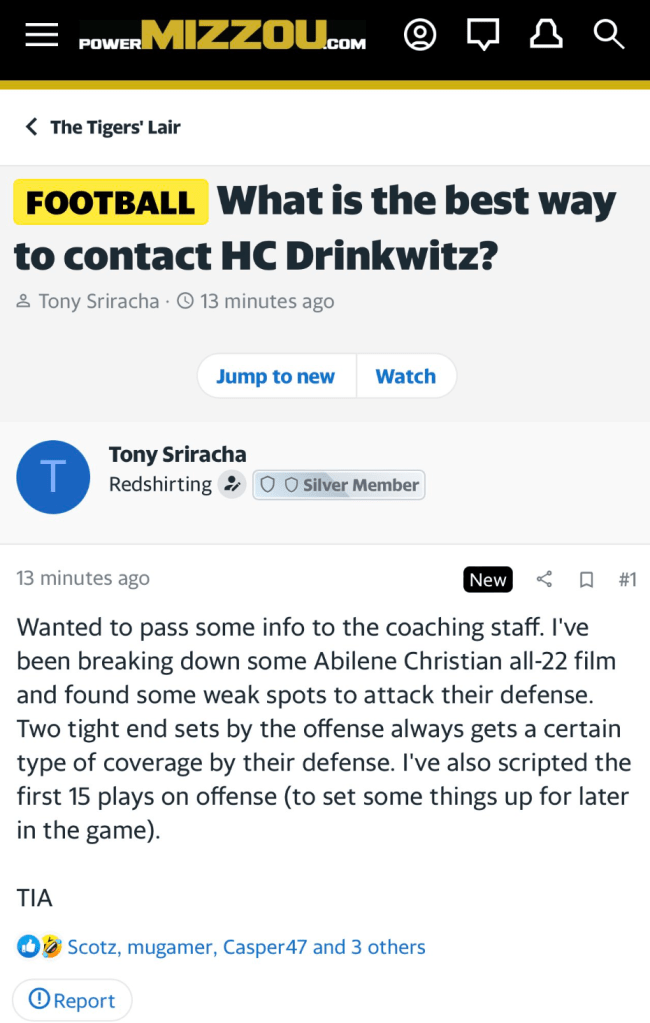The width and height of the screenshot is (650, 1023).
Task: Toggle Watch on this thread
Action: tap(405, 376)
